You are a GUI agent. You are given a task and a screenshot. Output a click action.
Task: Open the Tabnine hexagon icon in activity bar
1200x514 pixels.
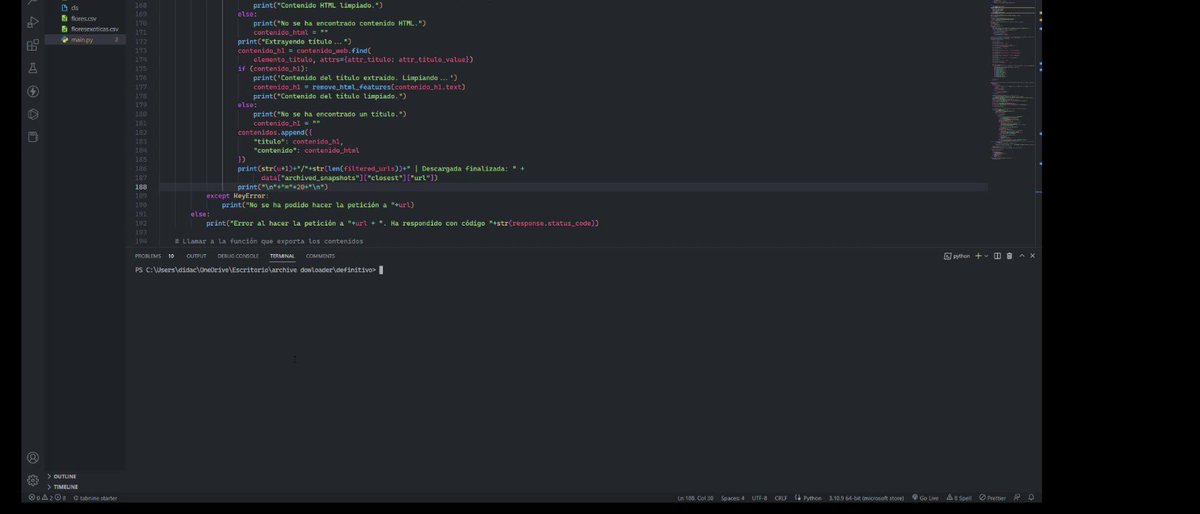click(x=33, y=114)
